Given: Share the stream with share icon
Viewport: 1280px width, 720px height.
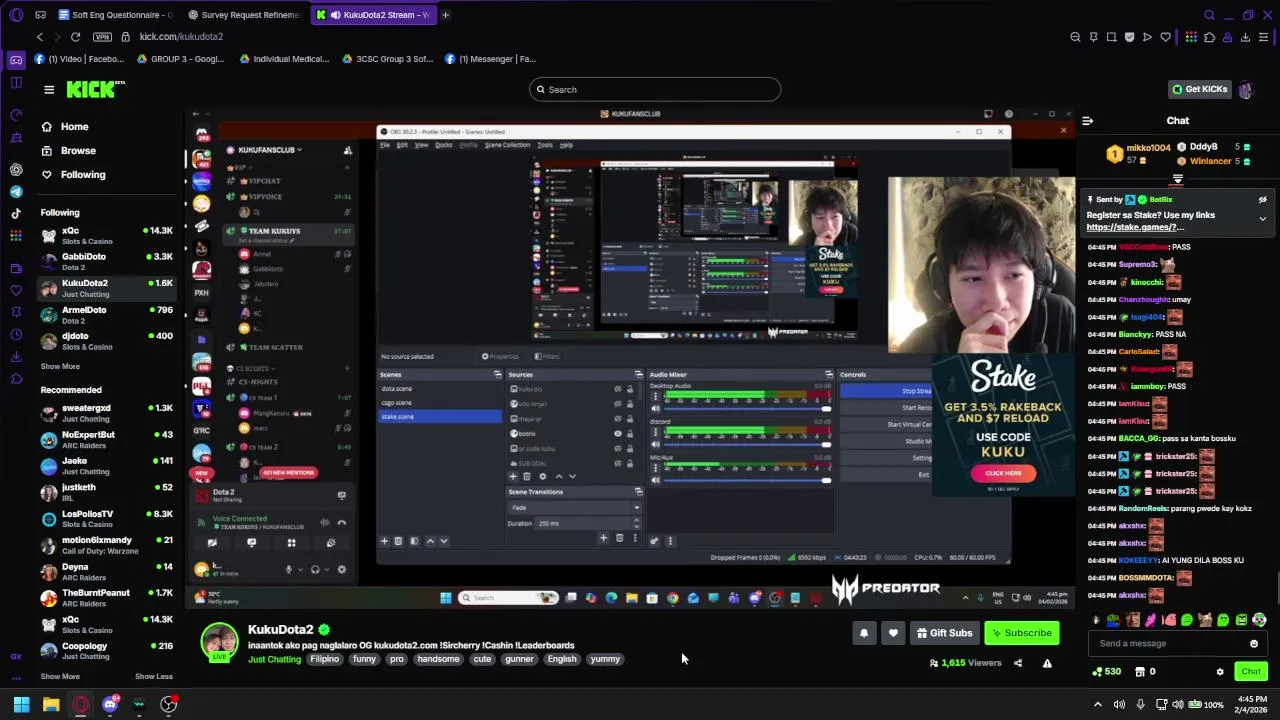Looking at the screenshot, I should [1018, 663].
